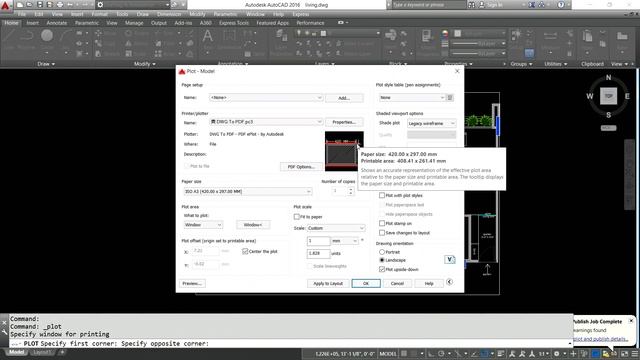Click the Open file icon in quick access toolbar
This screenshot has height=360, width=640.
29,5
